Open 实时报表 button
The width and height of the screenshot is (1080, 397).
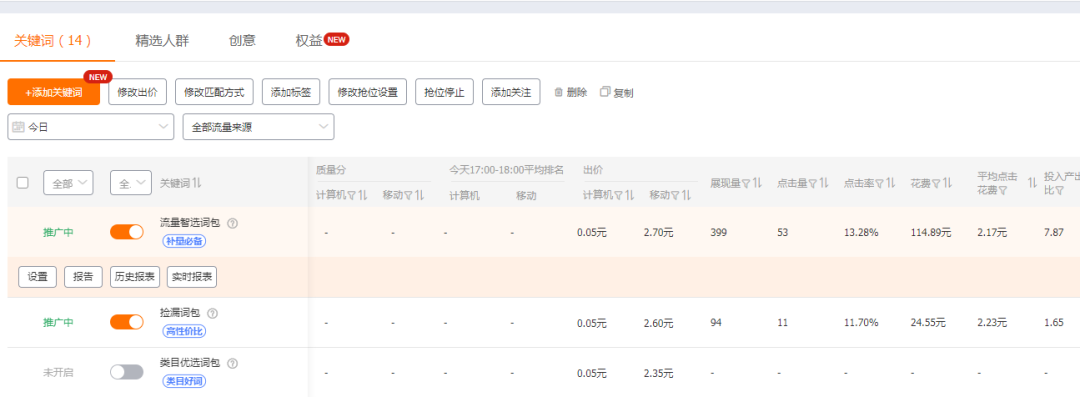tap(191, 277)
